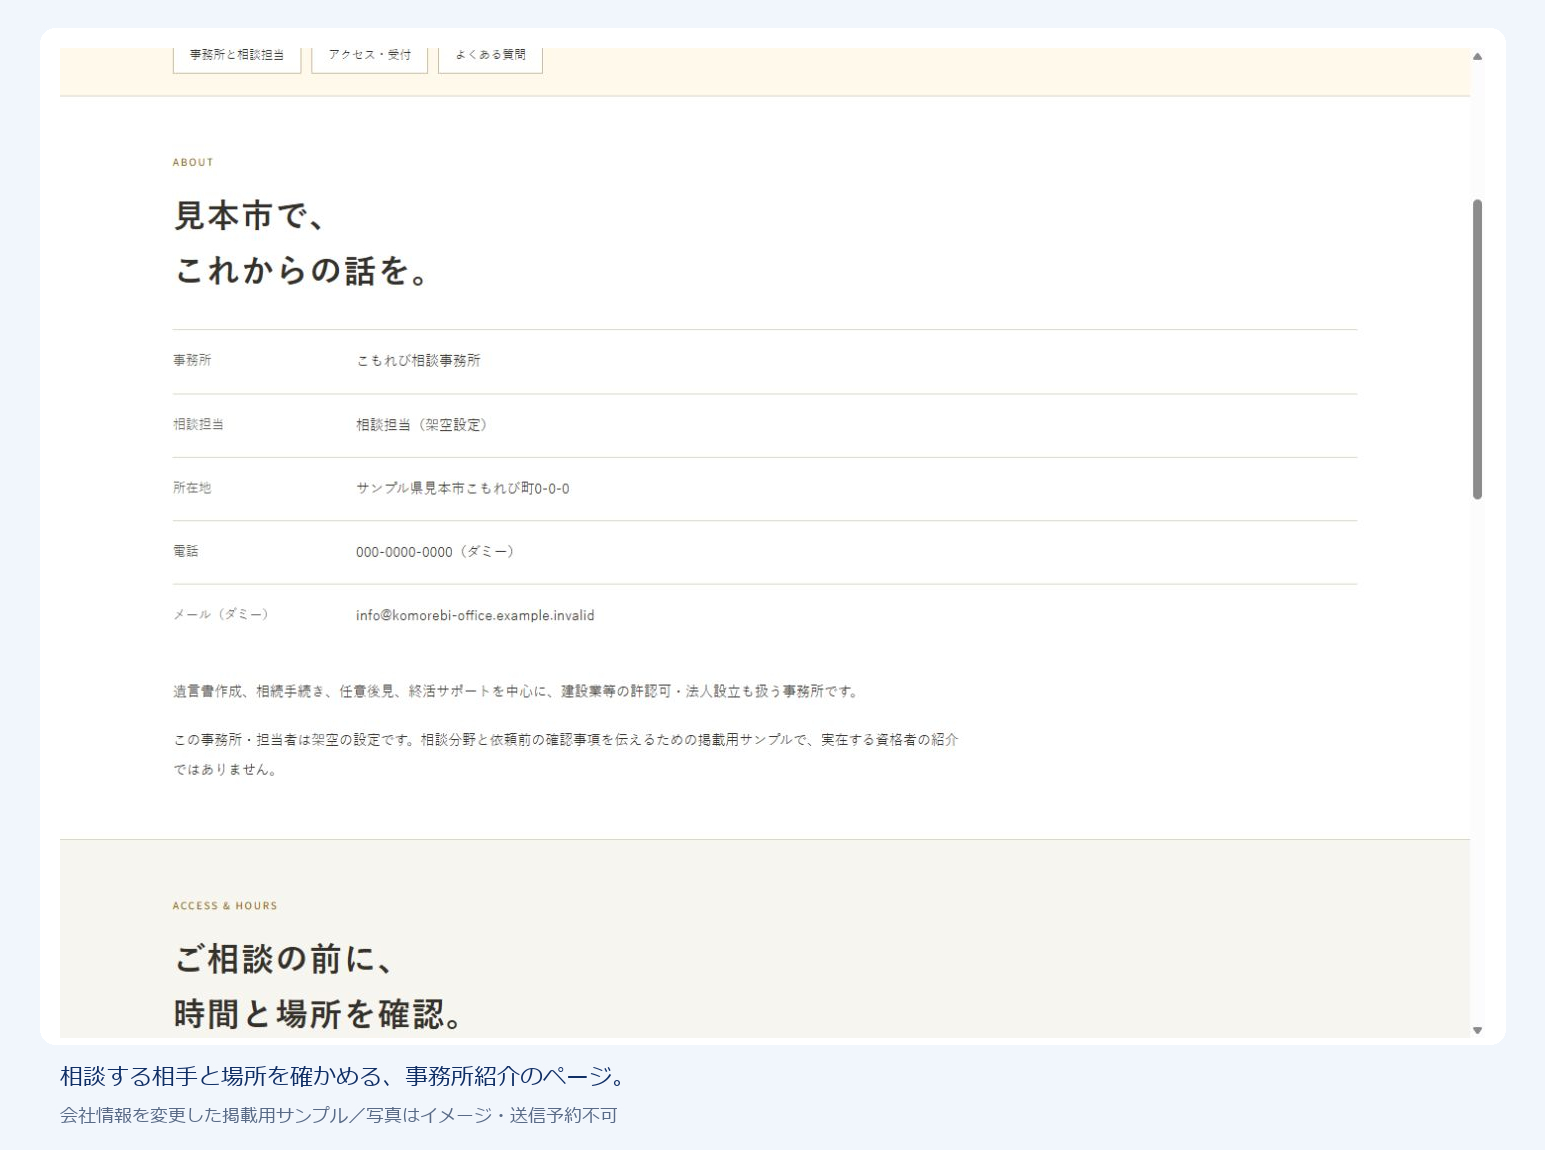This screenshot has width=1545, height=1150.
Task: Click the heading 時間と場所を確認。
Action: [318, 1014]
